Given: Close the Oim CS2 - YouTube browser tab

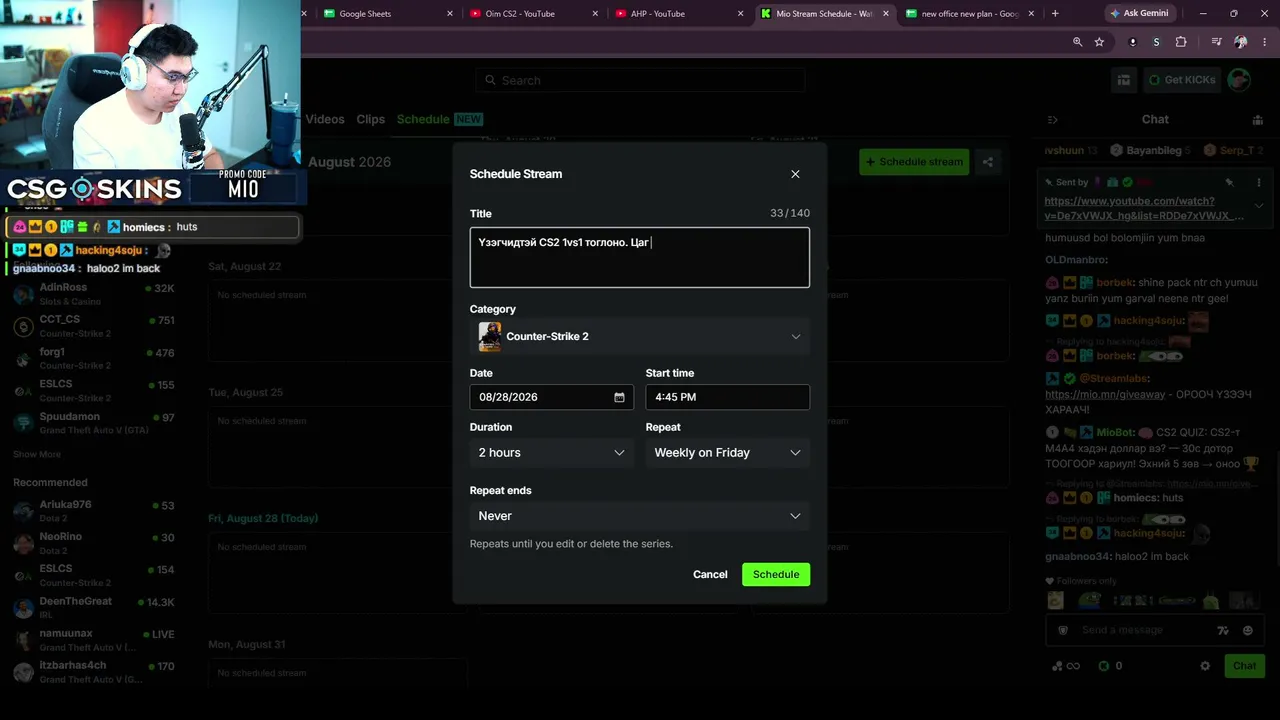Looking at the screenshot, I should [596, 14].
